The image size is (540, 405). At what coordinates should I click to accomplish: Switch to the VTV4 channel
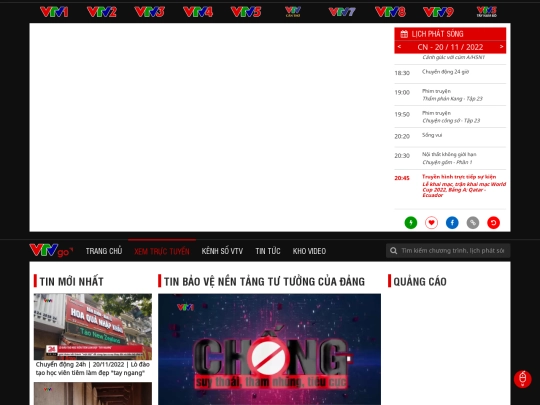[x=198, y=12]
